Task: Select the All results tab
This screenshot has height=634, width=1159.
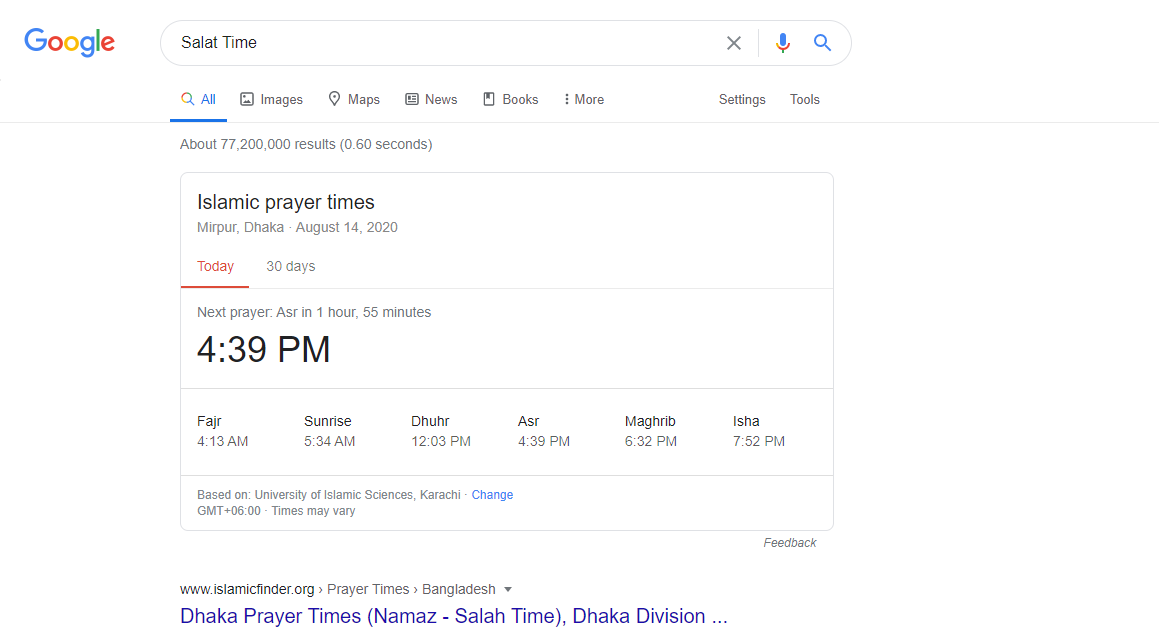Action: [x=198, y=100]
